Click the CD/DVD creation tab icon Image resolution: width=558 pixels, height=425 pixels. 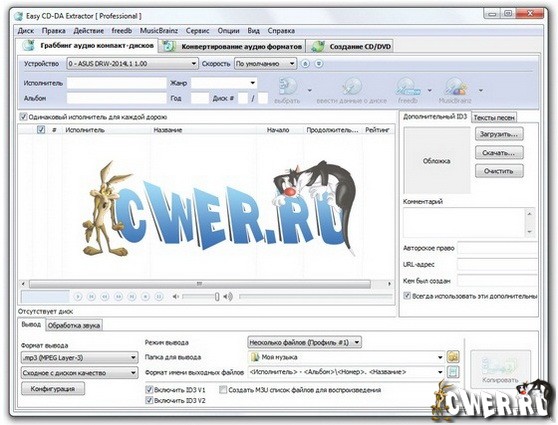(x=317, y=46)
